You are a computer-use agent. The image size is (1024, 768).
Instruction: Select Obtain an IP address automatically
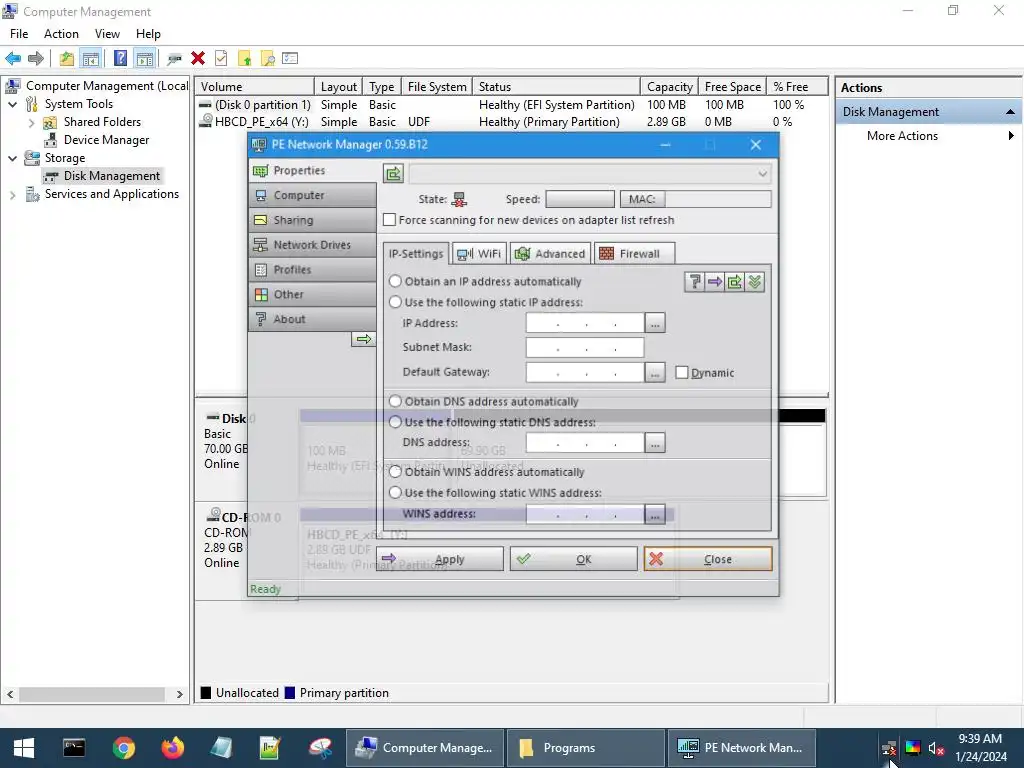click(395, 281)
